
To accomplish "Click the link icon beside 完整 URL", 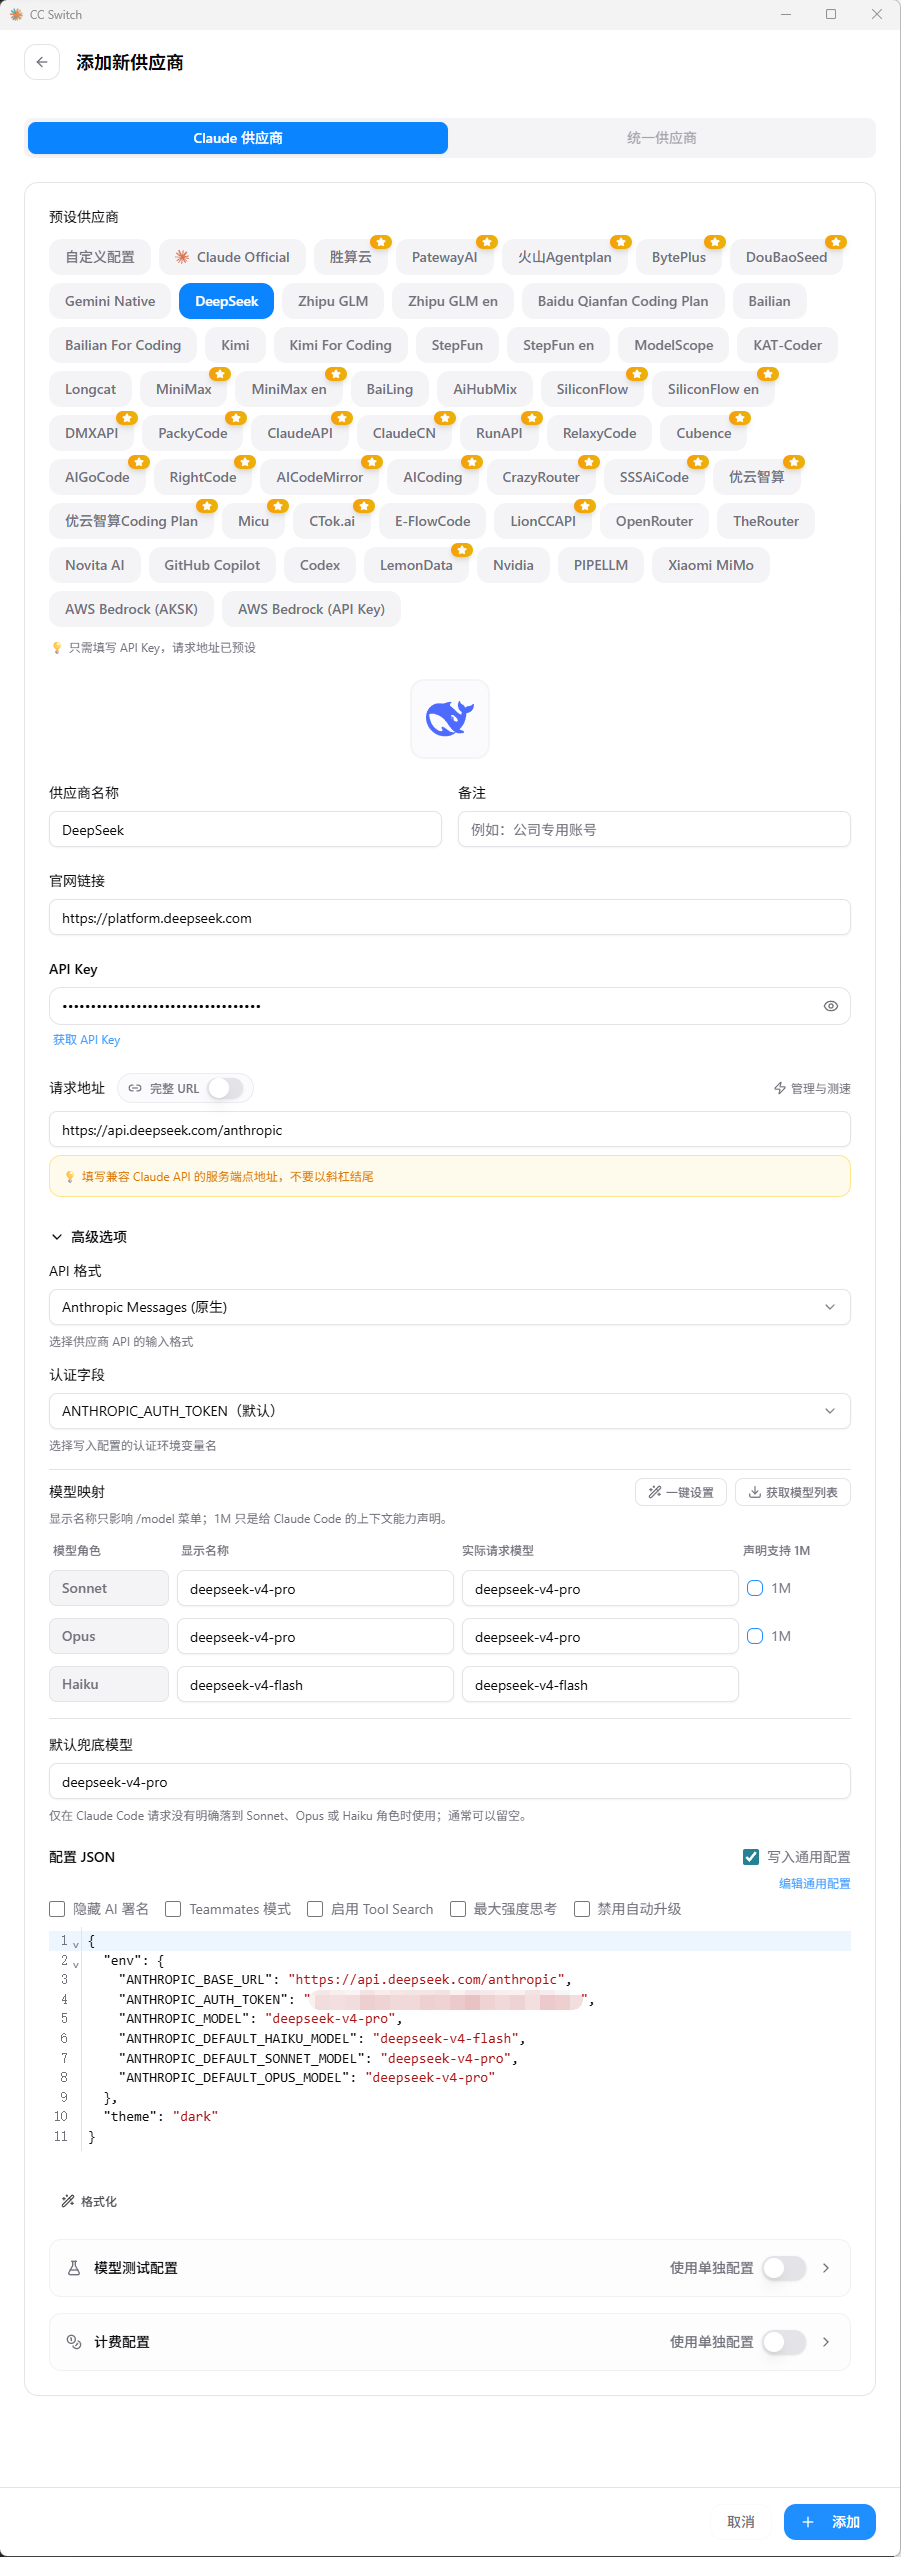I will click(x=135, y=1088).
